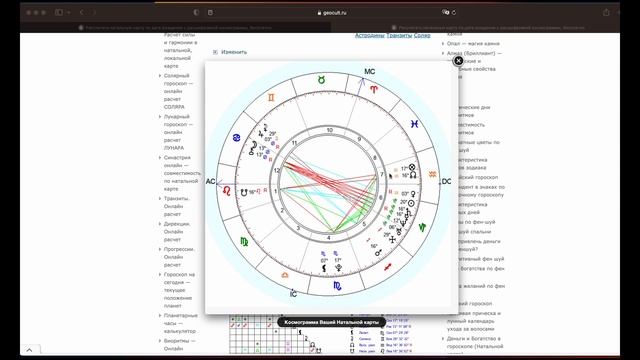This screenshot has height=360, width=640.
Task: Focus the geocult.ru address bar
Action: (332, 13)
